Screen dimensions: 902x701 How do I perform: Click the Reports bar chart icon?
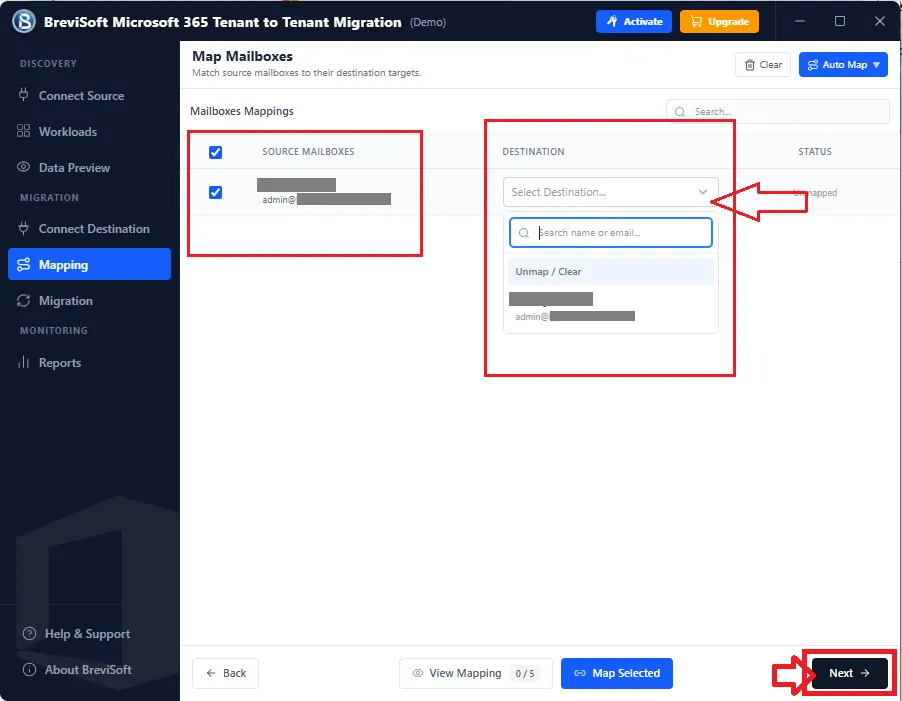point(23,362)
